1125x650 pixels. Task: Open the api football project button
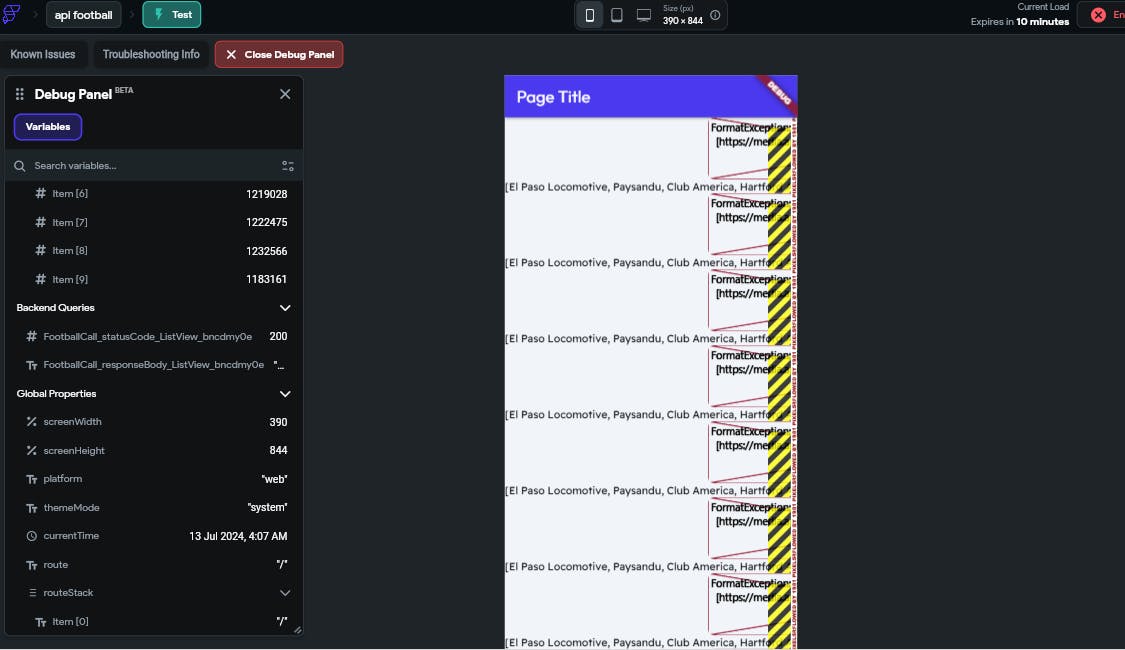coord(83,14)
